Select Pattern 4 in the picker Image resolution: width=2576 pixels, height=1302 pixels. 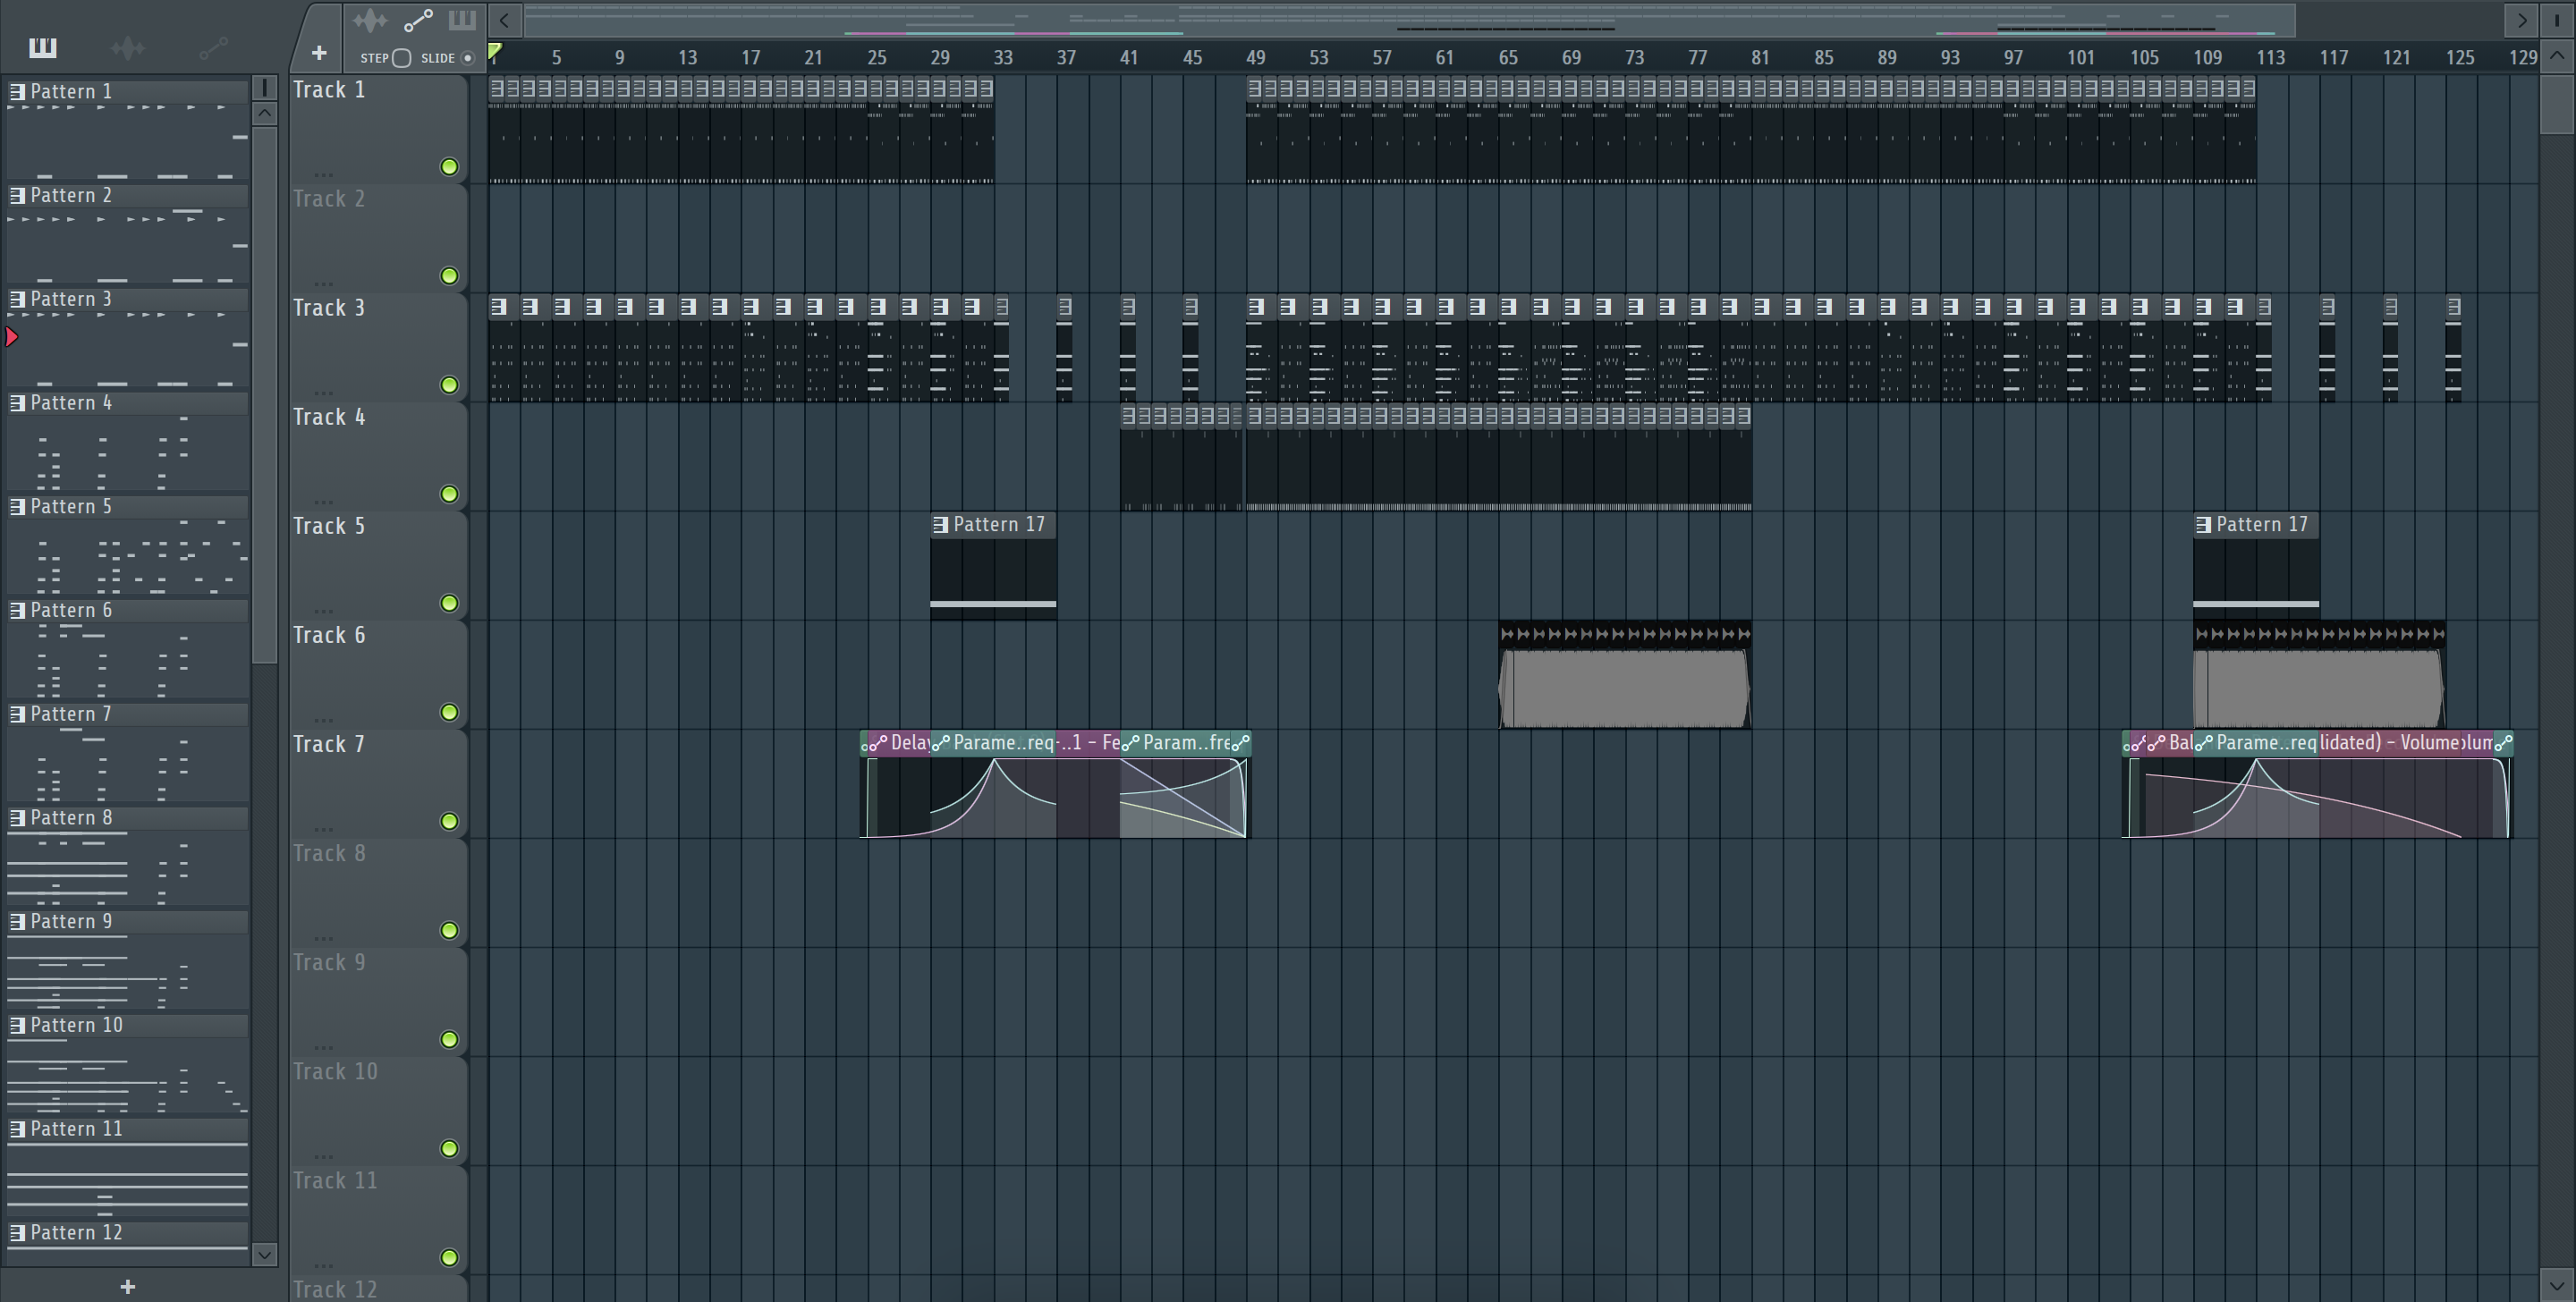127,403
